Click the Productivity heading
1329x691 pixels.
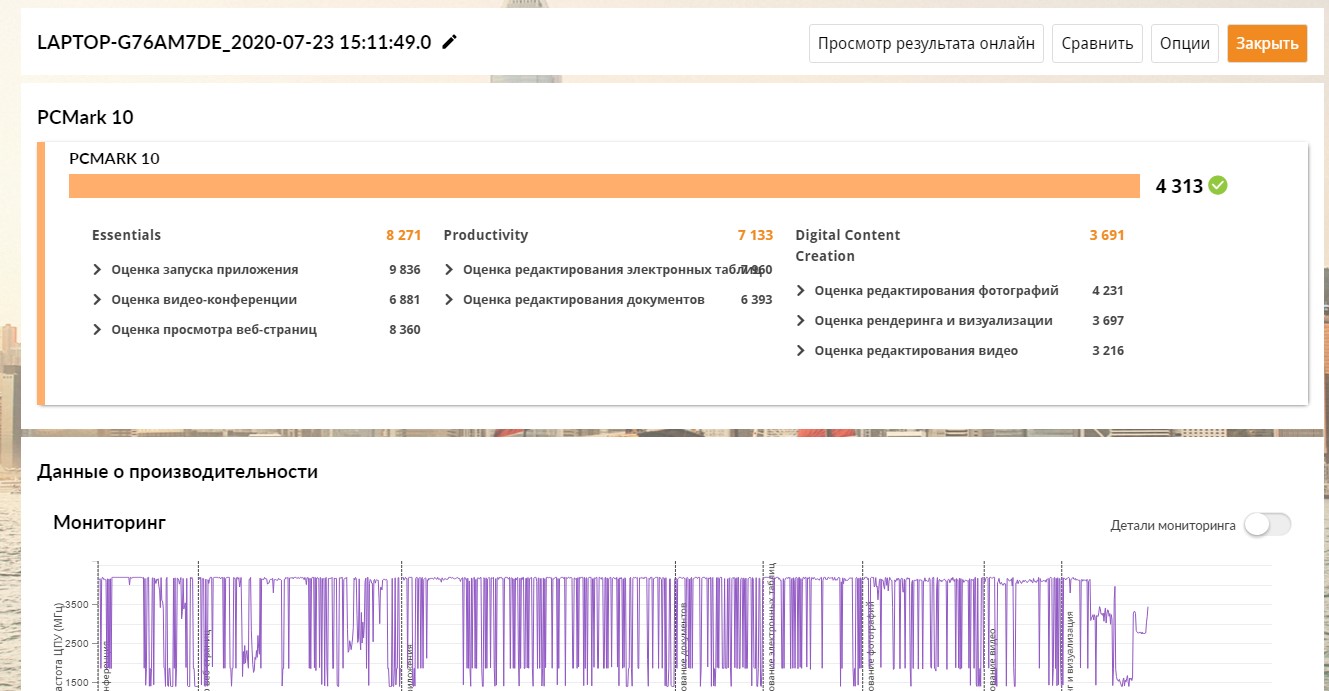pos(485,236)
